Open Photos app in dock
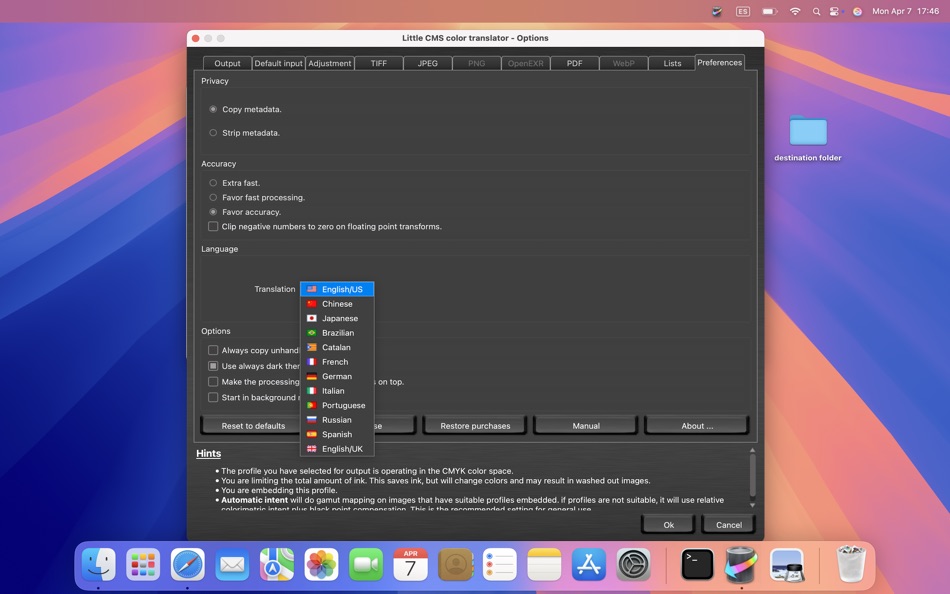Screen dimensions: 950x594 tap(321, 564)
